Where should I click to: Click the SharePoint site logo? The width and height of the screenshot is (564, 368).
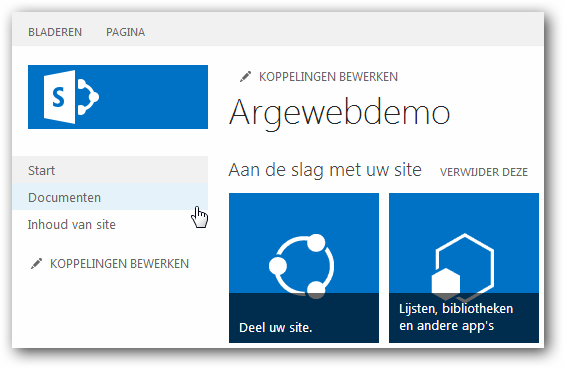coord(118,97)
